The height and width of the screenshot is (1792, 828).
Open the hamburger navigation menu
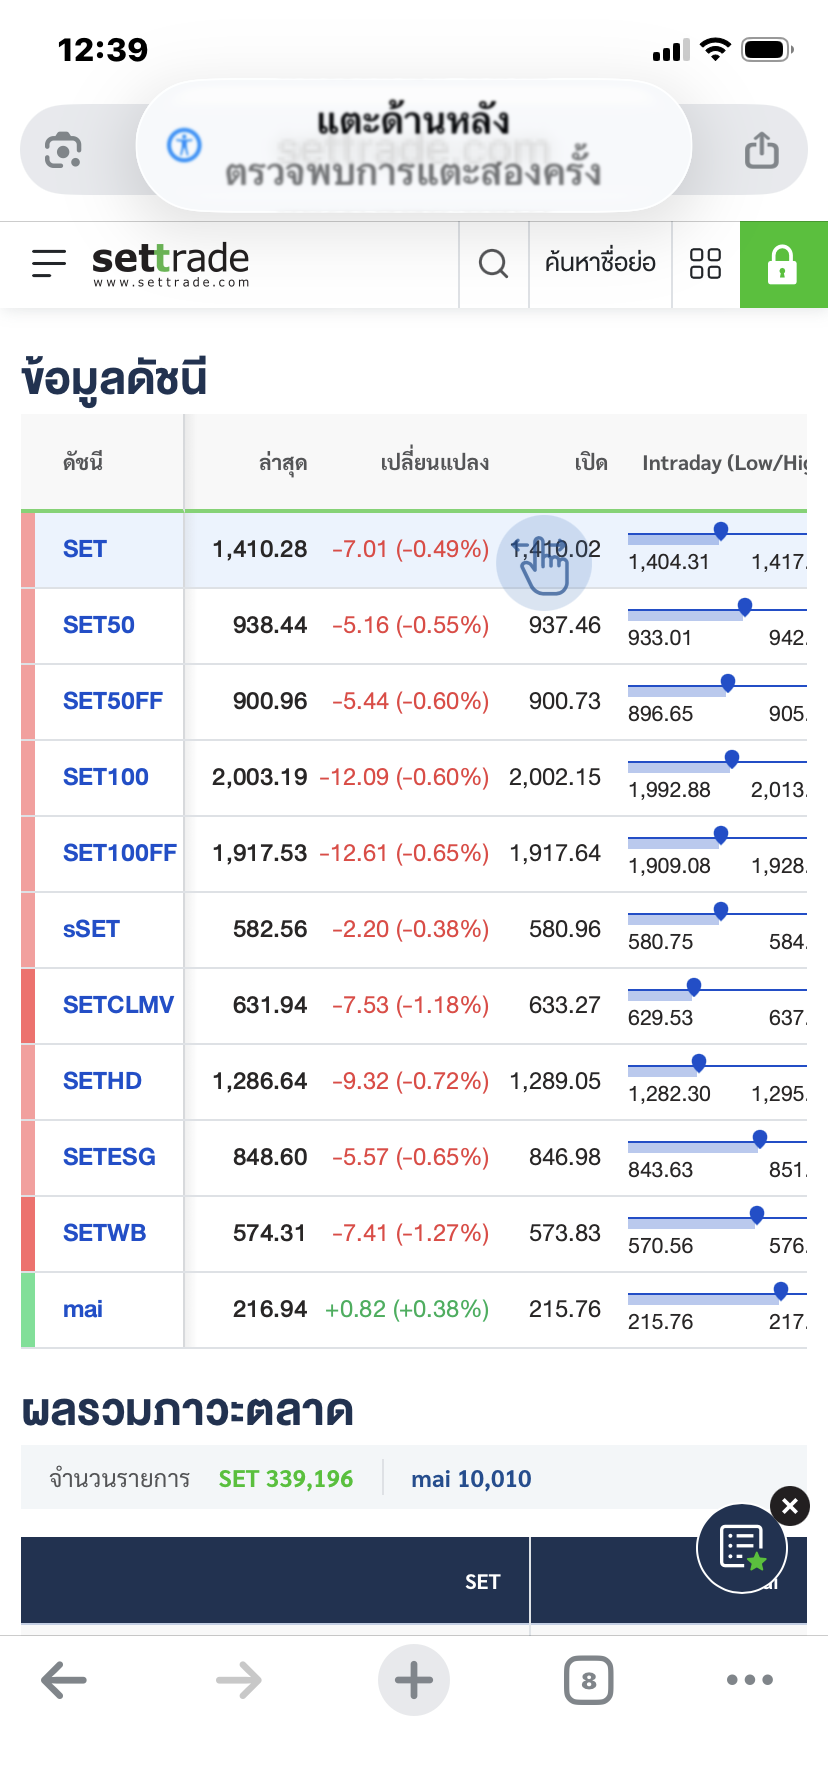coord(49,263)
